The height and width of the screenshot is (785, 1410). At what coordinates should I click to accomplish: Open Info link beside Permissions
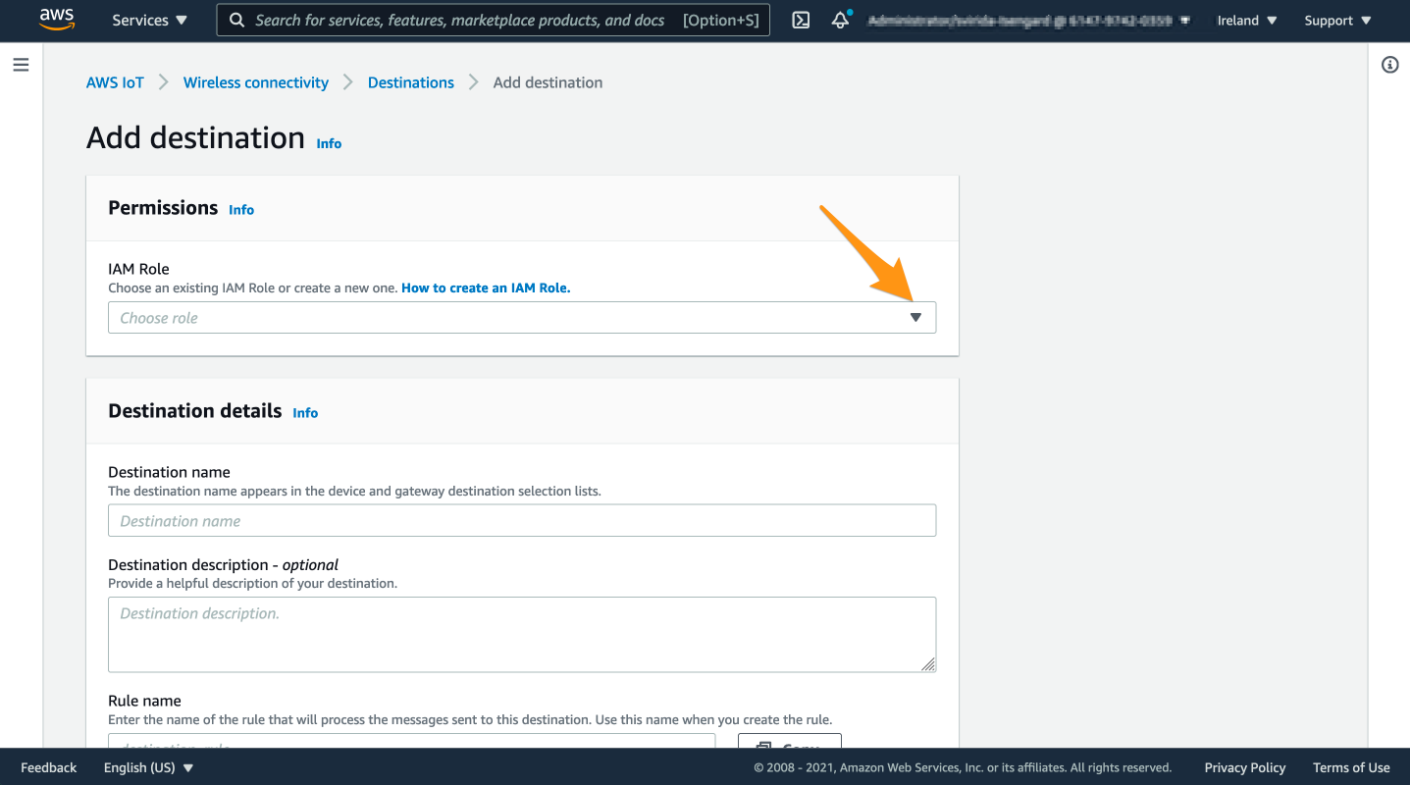click(241, 210)
